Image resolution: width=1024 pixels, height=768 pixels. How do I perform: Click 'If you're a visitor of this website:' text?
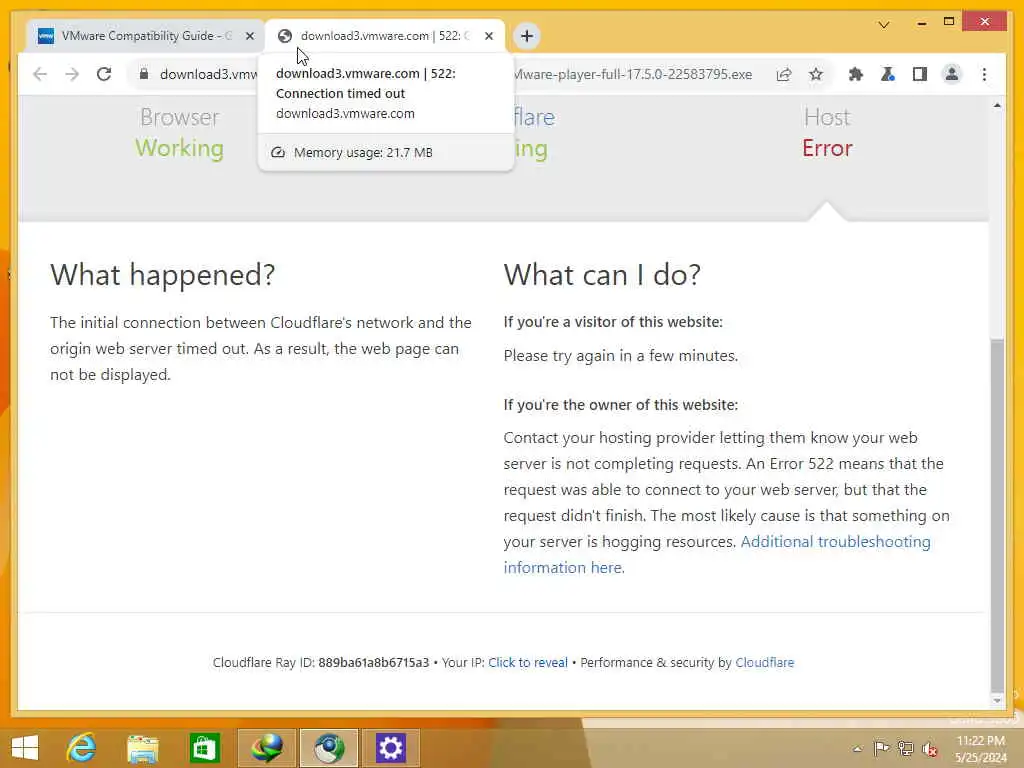tap(613, 322)
